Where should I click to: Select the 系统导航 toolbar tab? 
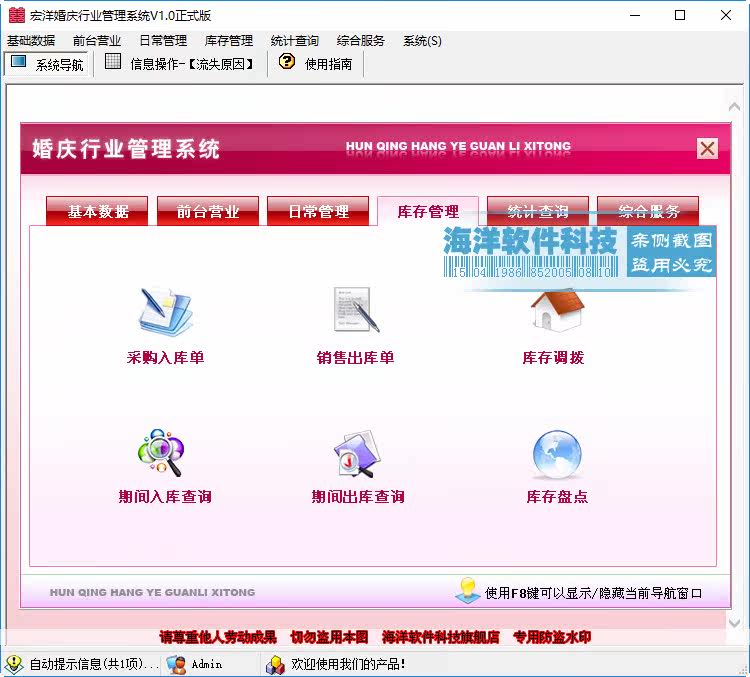(x=47, y=64)
